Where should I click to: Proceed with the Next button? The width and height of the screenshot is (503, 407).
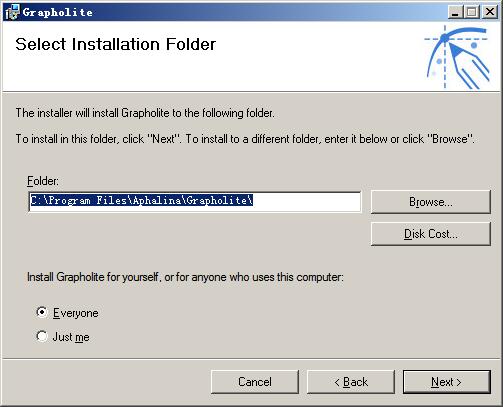click(447, 382)
